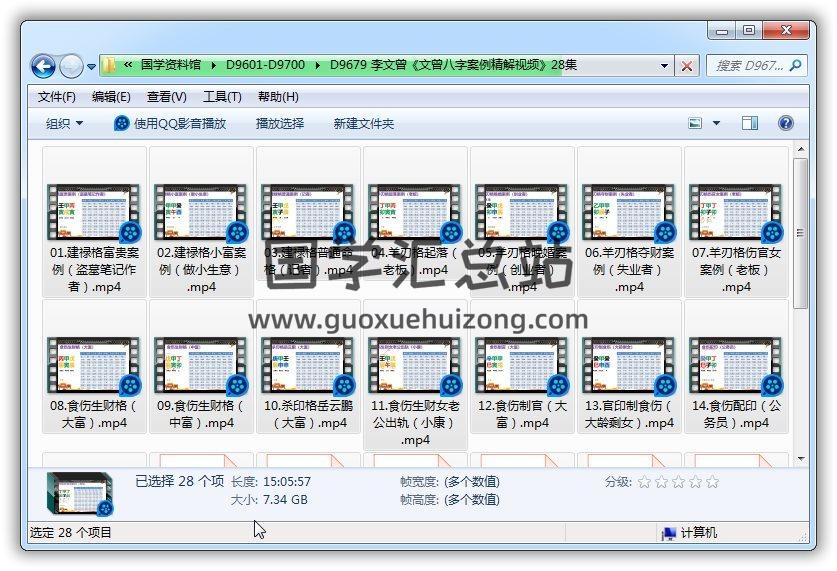
Task: Click 帧宽度 (多个数值) value
Action: (x=472, y=482)
